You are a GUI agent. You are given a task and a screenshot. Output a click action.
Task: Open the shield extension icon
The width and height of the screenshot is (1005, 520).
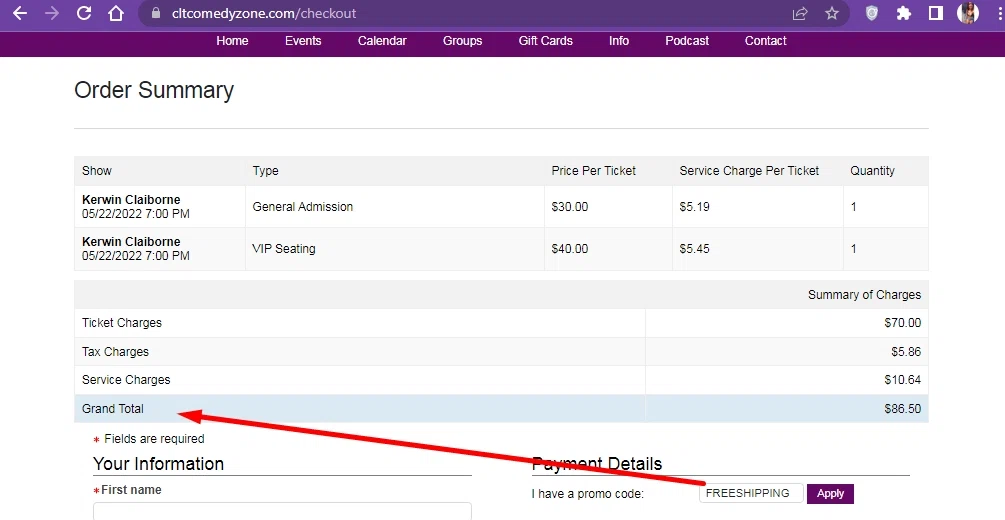pos(872,13)
